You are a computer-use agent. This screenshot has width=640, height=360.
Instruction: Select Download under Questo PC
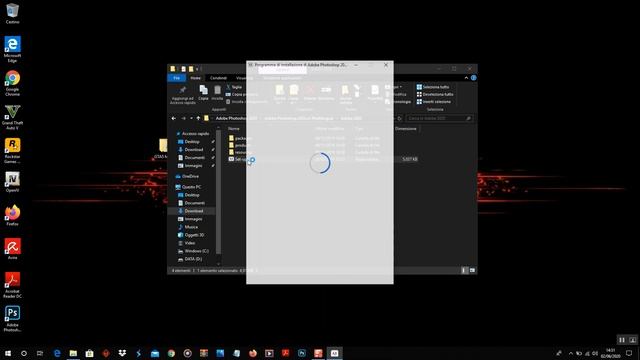pos(193,211)
